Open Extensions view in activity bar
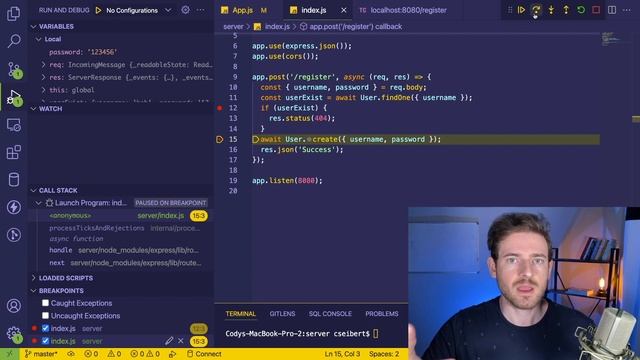The image size is (640, 360). click(x=13, y=152)
